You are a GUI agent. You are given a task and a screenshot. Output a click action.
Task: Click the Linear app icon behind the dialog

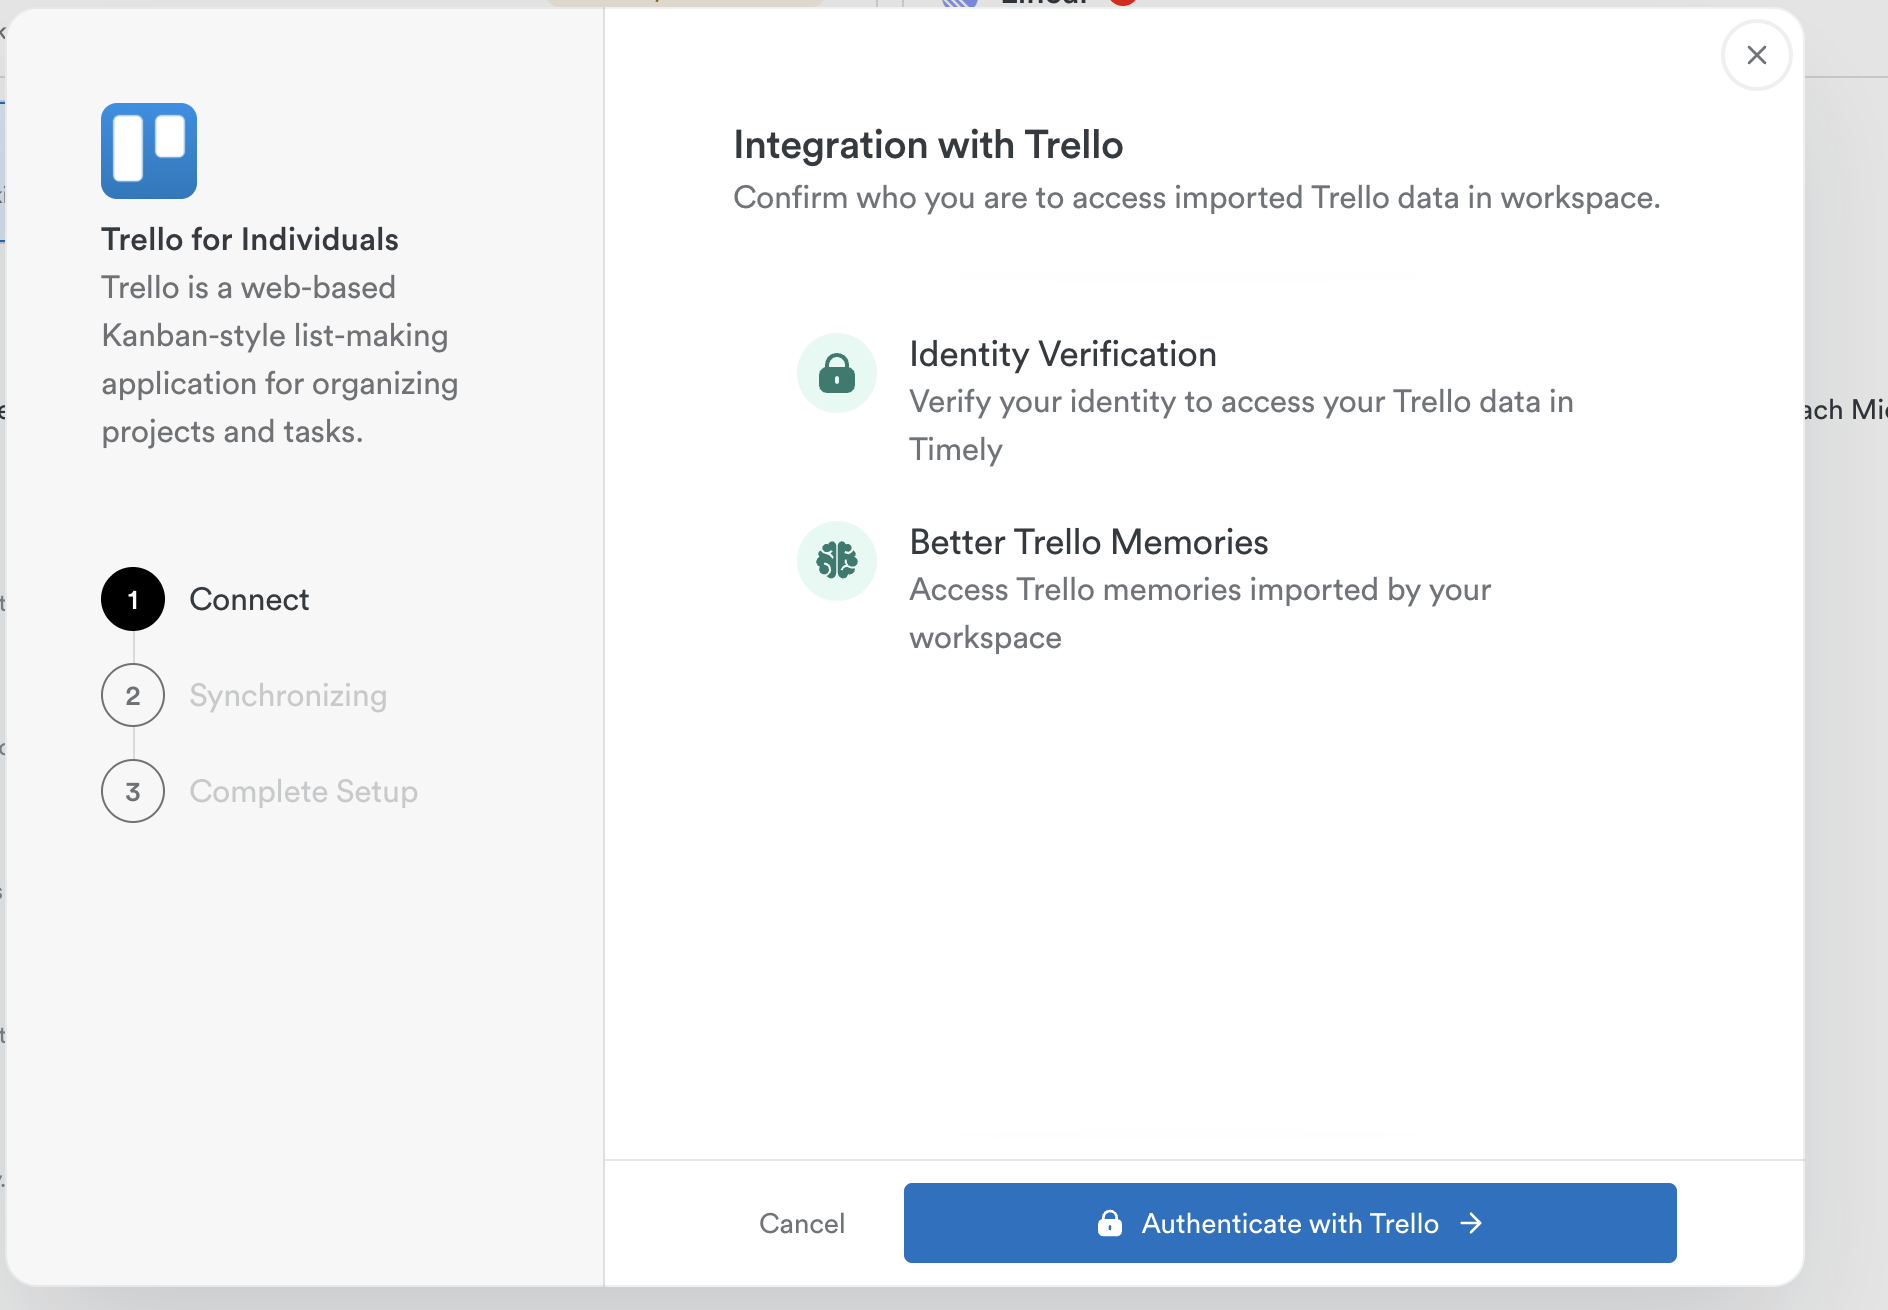962,5
